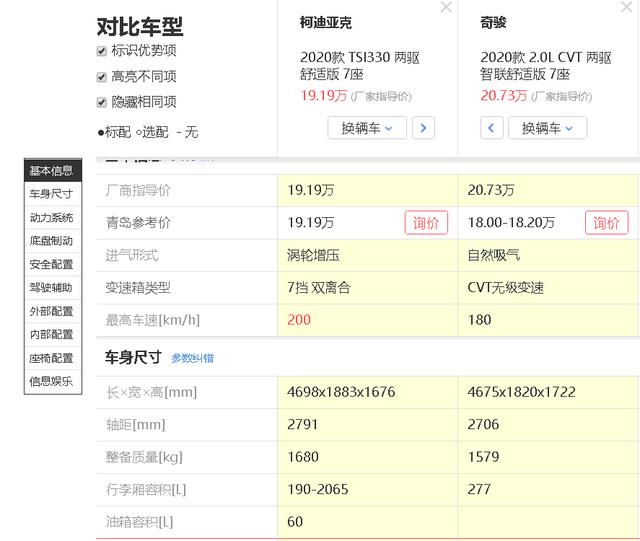Select the red 200 top speed value
The height and width of the screenshot is (541, 640).
299,320
